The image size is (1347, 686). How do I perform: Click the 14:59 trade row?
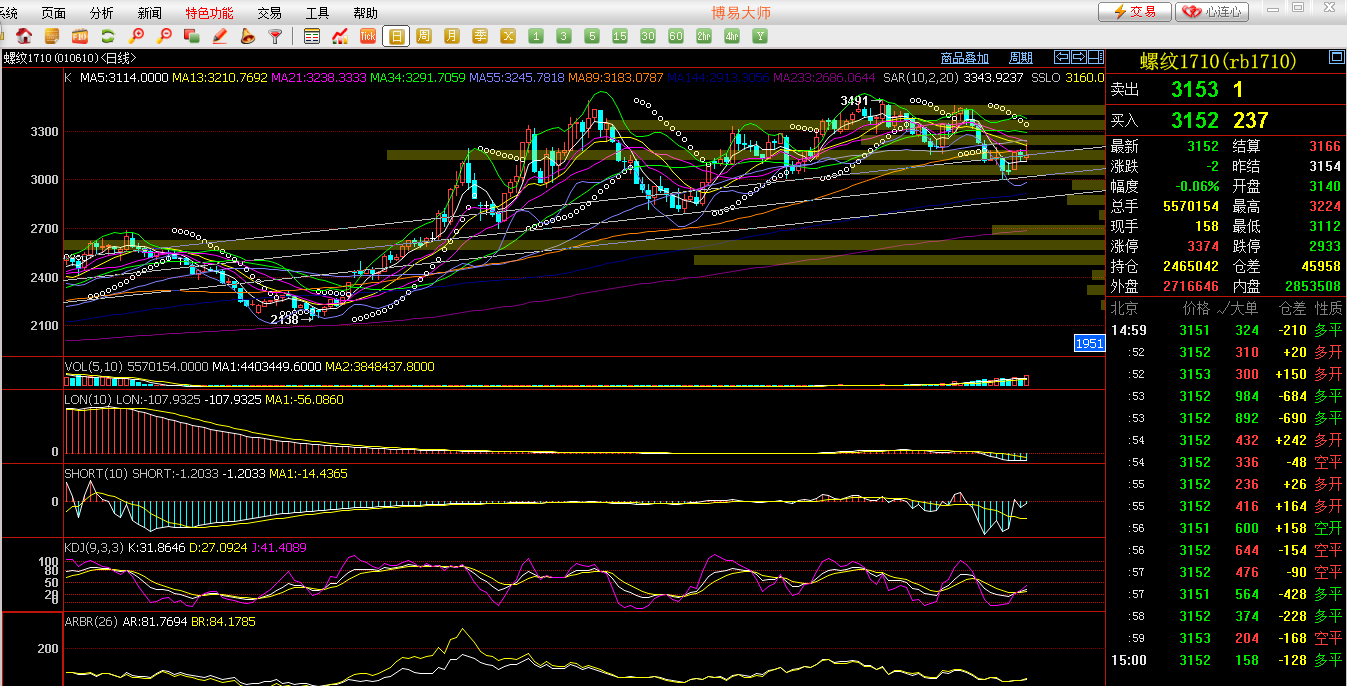[x=1227, y=330]
